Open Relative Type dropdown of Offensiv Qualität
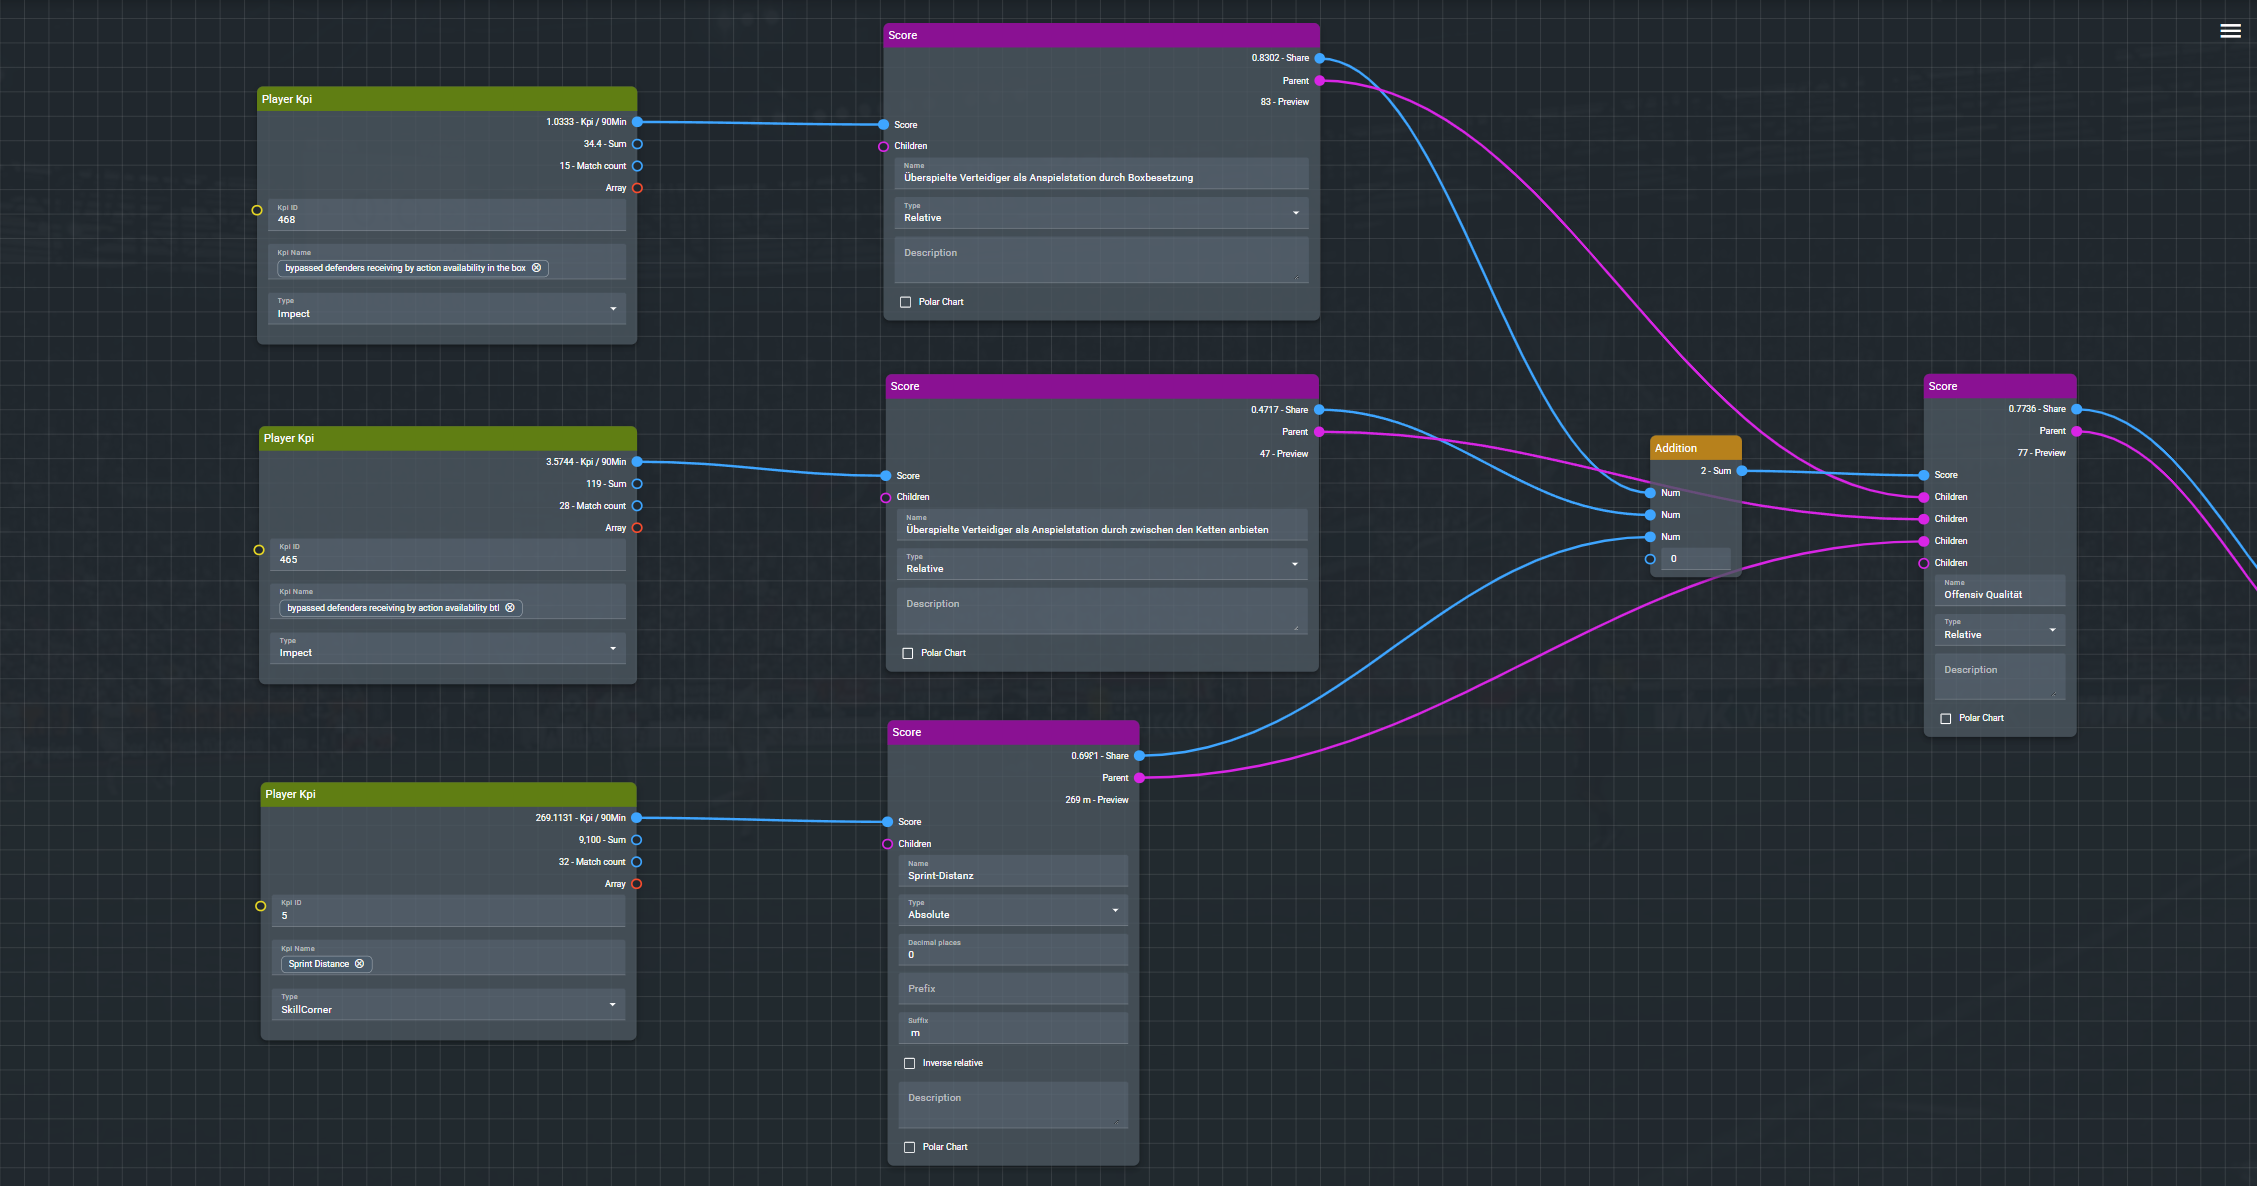The height and width of the screenshot is (1186, 2257). (x=1999, y=630)
